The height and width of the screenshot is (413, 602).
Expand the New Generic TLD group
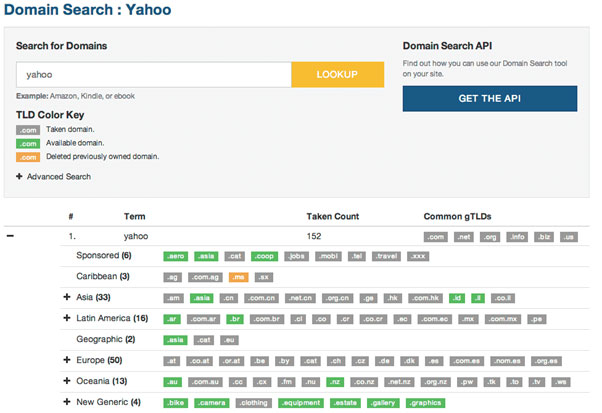point(67,401)
